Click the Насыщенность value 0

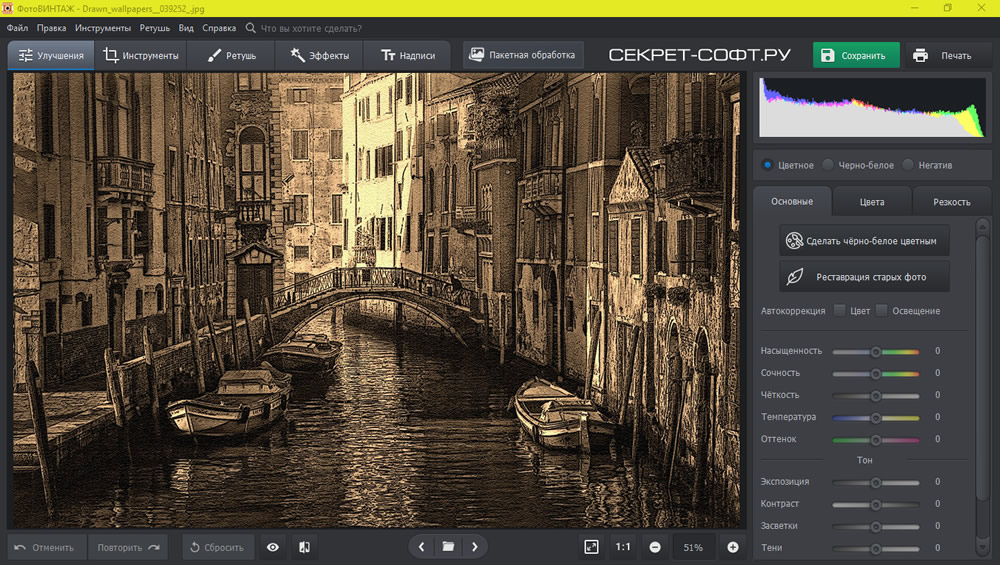pyautogui.click(x=938, y=351)
